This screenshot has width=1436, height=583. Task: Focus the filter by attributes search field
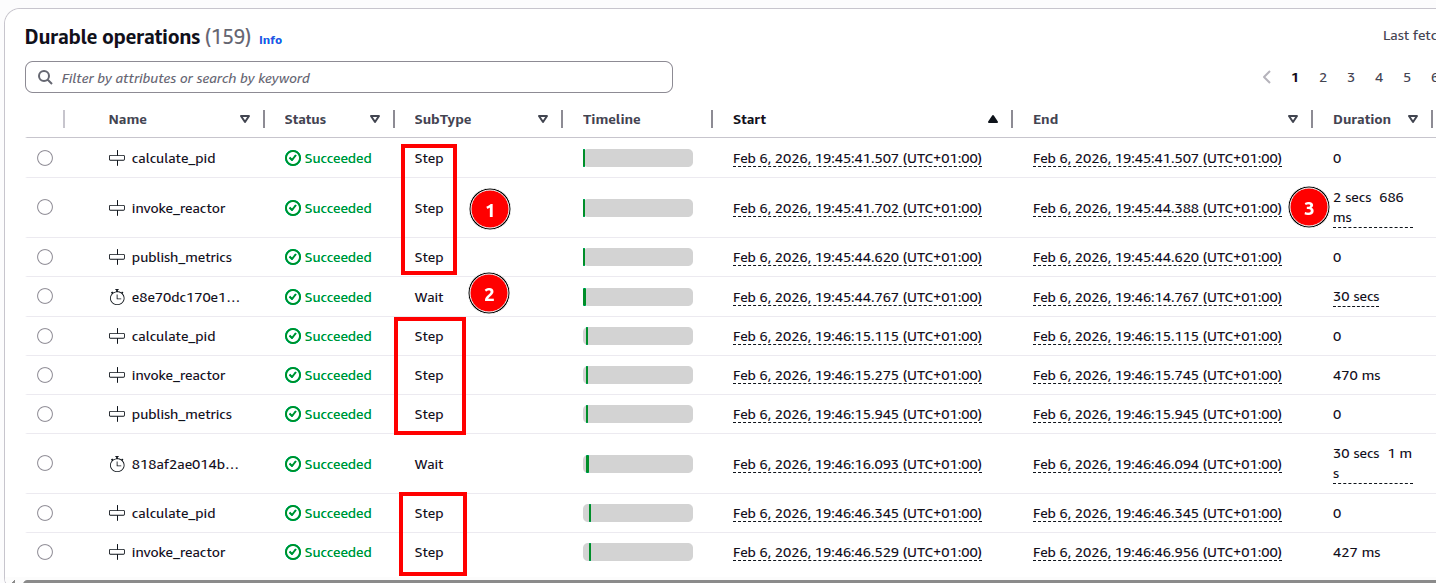pos(349,77)
